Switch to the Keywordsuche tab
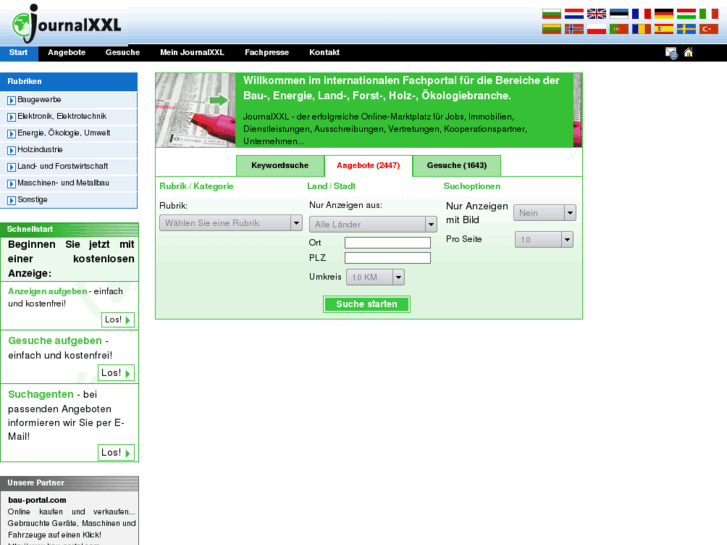Image resolution: width=727 pixels, height=545 pixels. coord(280,166)
